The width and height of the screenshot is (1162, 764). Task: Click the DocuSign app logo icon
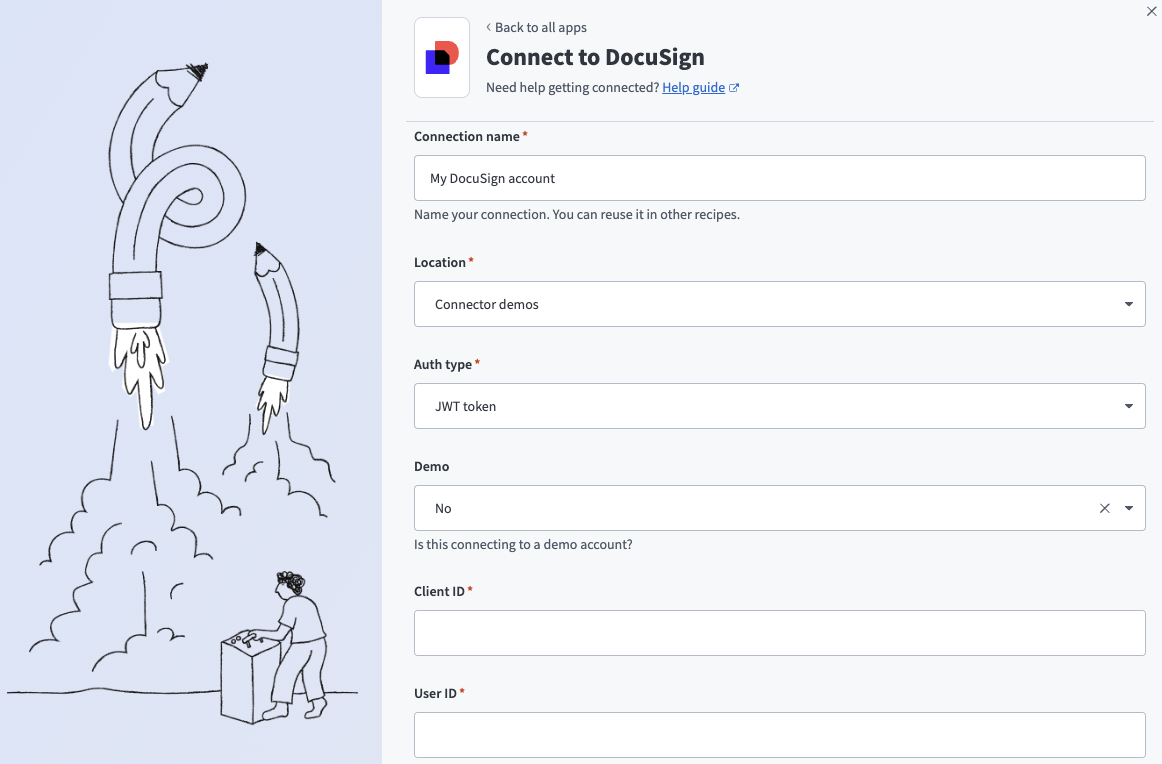(441, 57)
